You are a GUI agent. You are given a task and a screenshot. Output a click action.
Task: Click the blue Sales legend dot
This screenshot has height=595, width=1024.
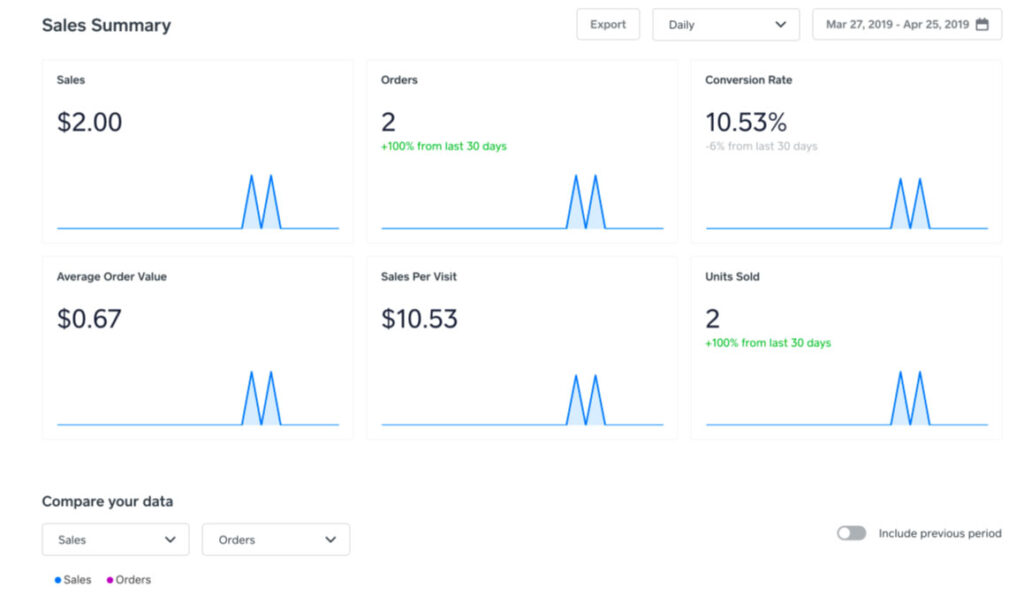[x=56, y=579]
